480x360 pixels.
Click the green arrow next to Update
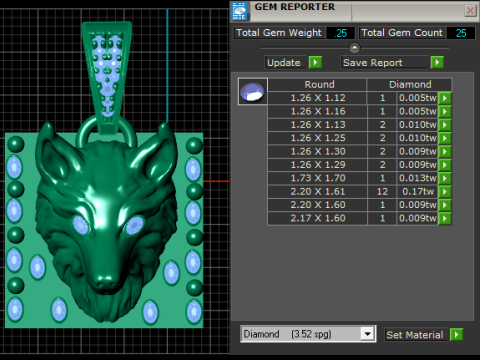(x=315, y=62)
